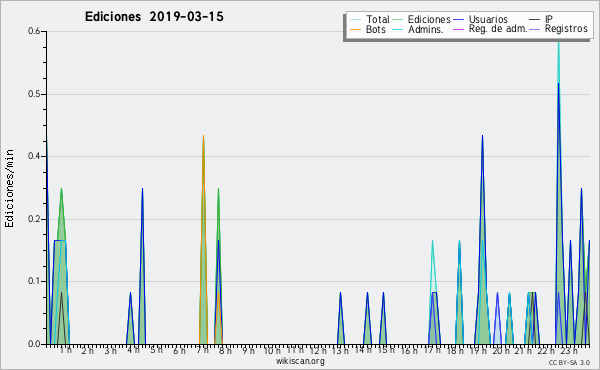This screenshot has width=600, height=370.
Task: Click the '4 h' x-axis label
Action: (x=133, y=350)
